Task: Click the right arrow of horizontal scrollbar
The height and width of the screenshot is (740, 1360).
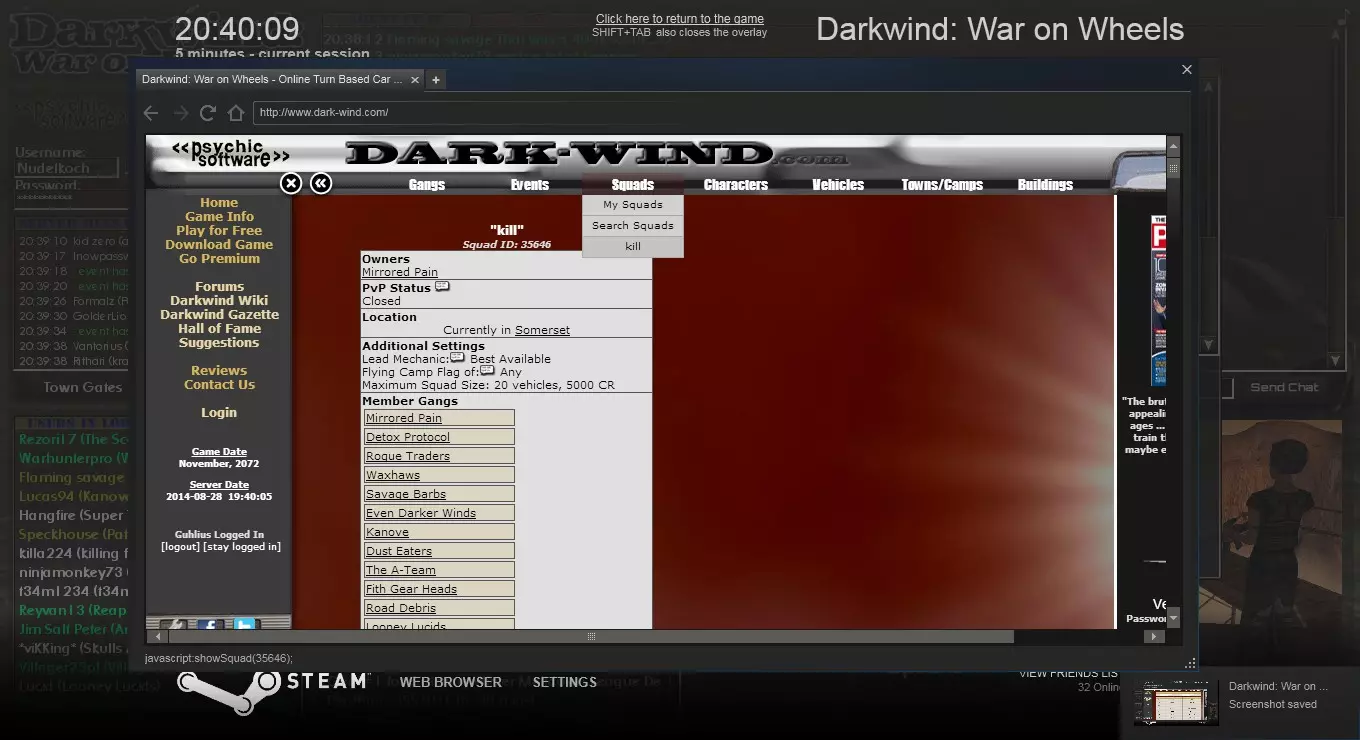Action: 1153,636
